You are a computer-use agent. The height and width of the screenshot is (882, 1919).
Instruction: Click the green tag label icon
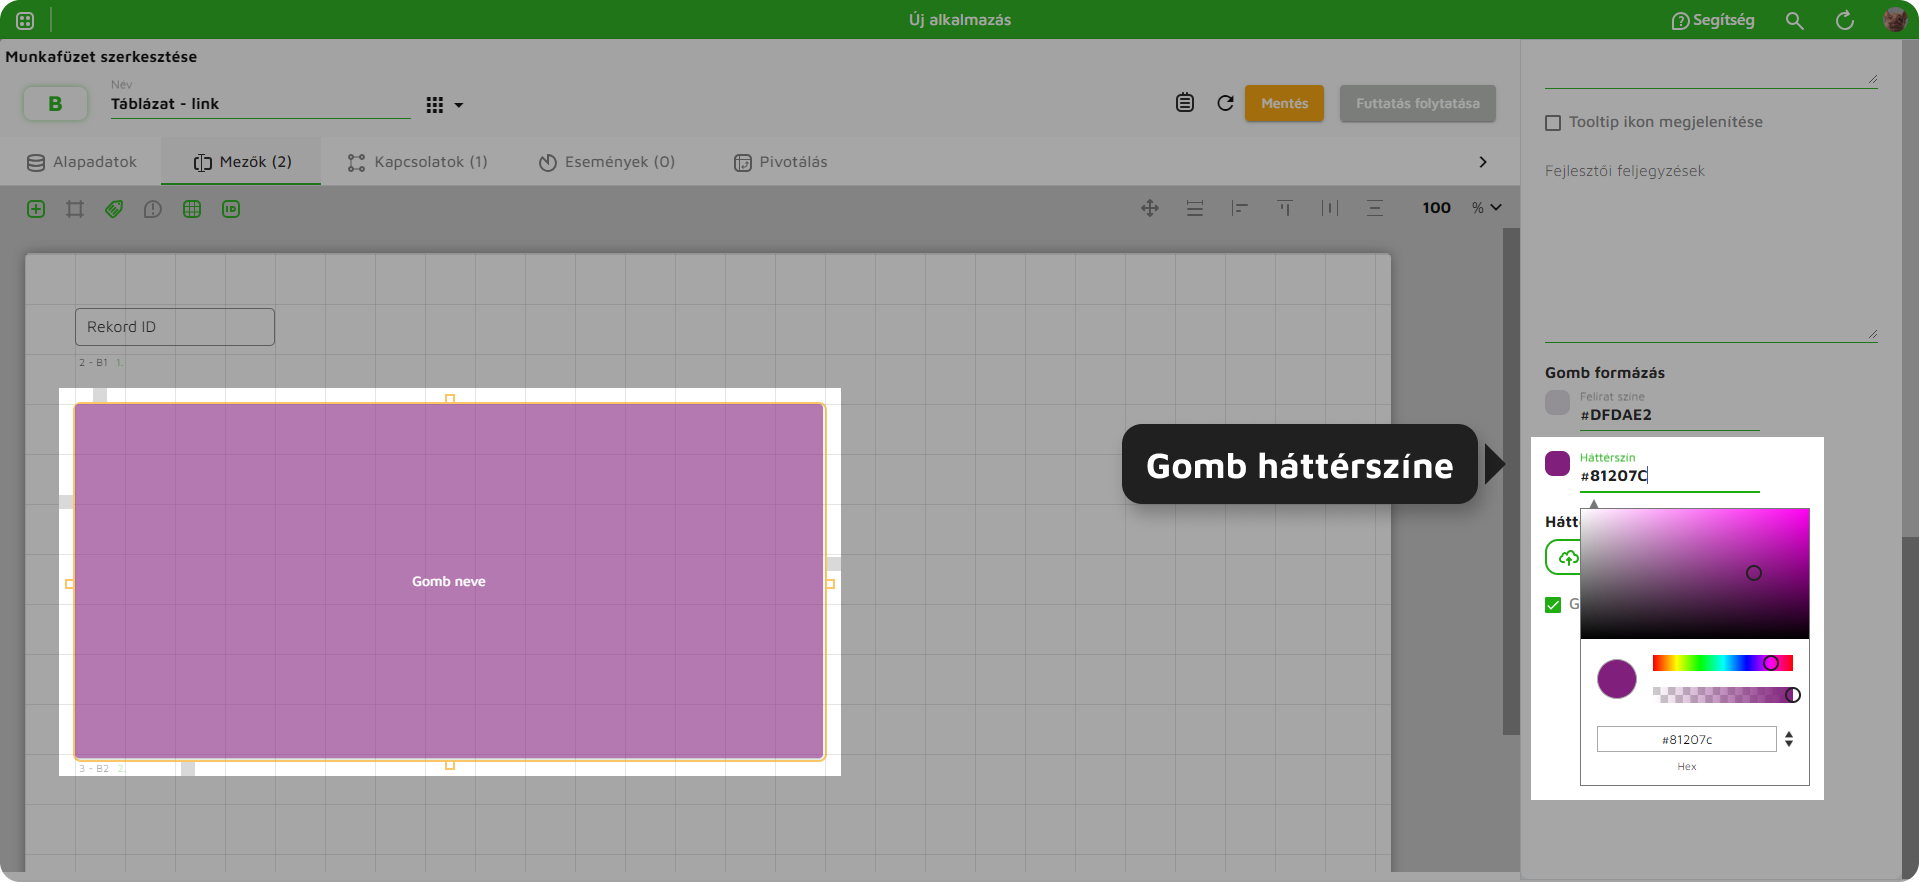pos(114,209)
